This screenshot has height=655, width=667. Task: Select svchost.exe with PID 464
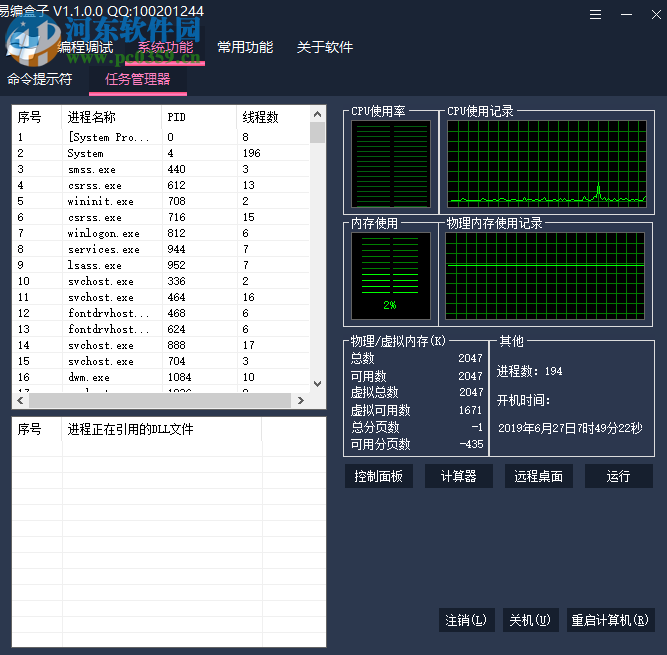(x=161, y=297)
